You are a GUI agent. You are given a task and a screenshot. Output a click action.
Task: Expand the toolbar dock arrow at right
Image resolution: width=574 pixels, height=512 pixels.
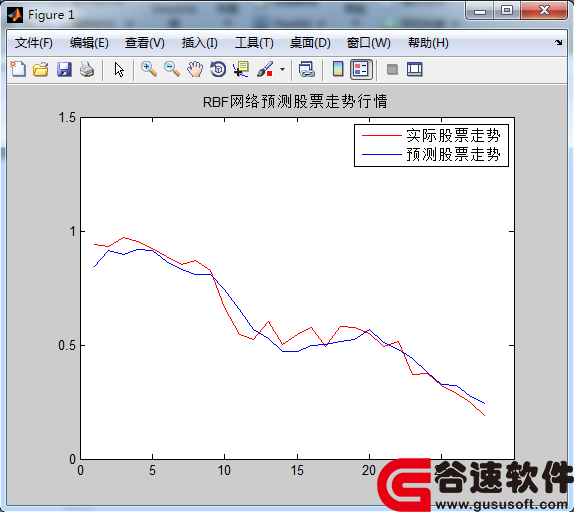[558, 42]
